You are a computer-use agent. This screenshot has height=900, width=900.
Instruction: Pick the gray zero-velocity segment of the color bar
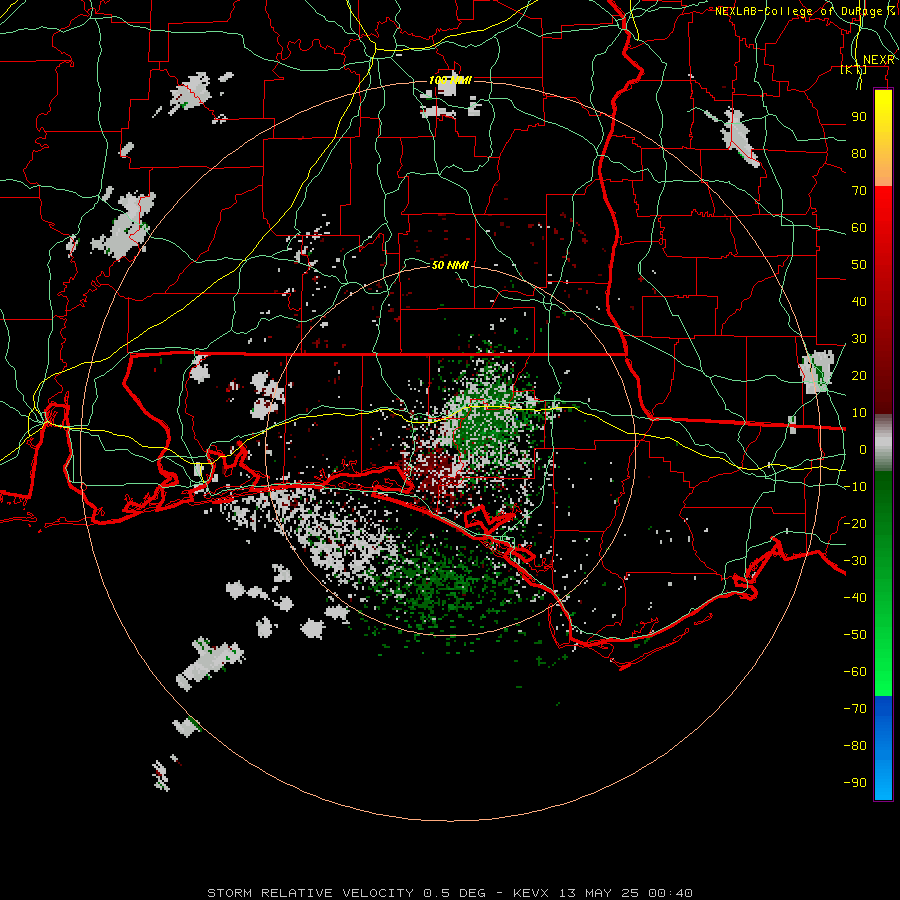883,443
